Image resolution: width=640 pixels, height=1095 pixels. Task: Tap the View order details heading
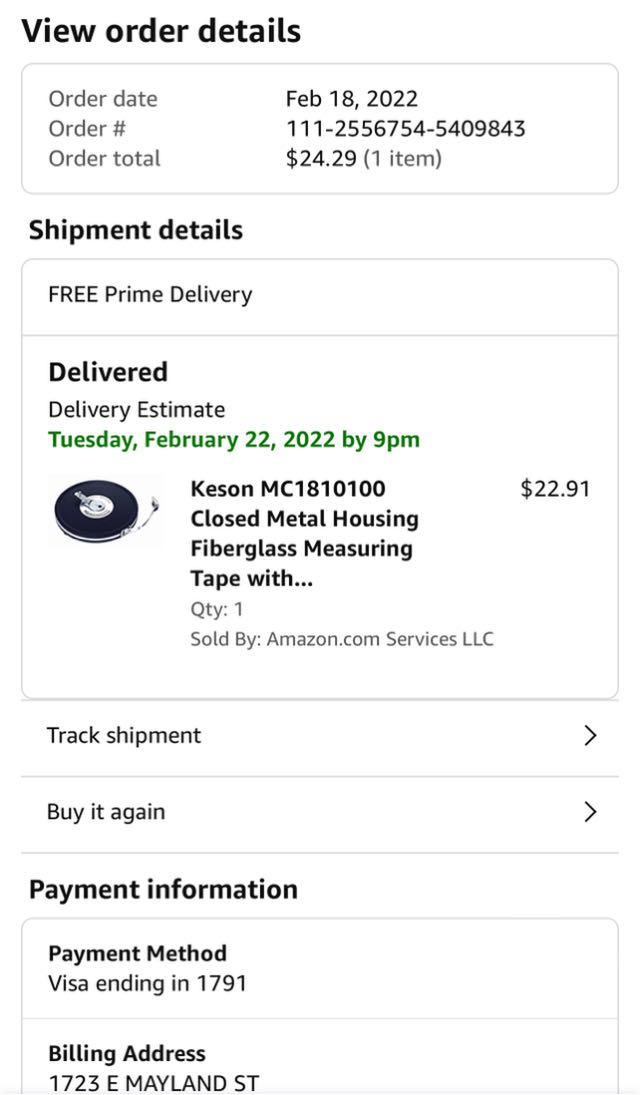click(161, 31)
